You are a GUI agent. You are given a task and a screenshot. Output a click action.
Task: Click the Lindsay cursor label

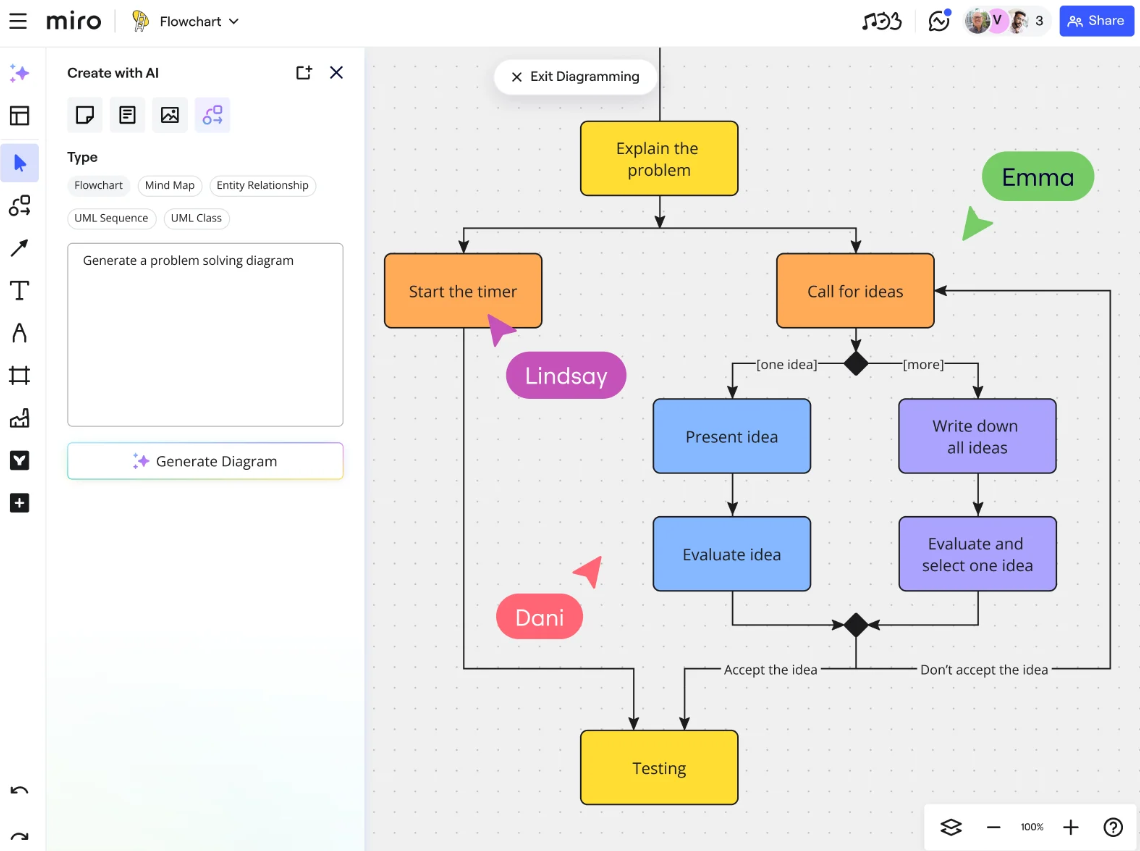click(x=566, y=375)
